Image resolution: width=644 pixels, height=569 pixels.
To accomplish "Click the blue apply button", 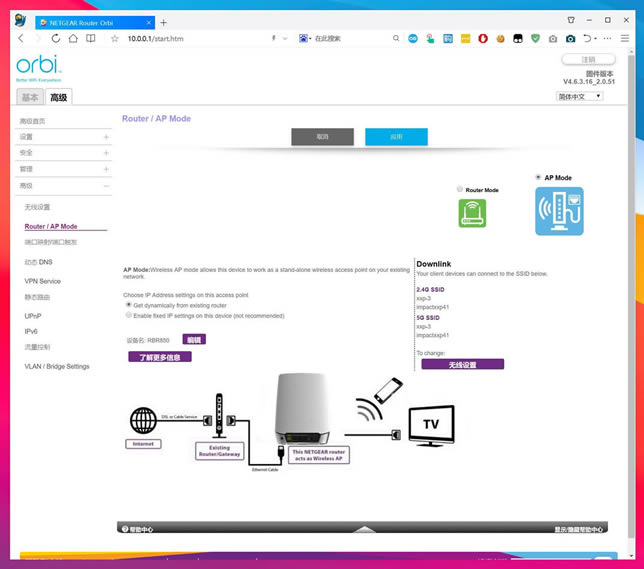I will [x=396, y=137].
